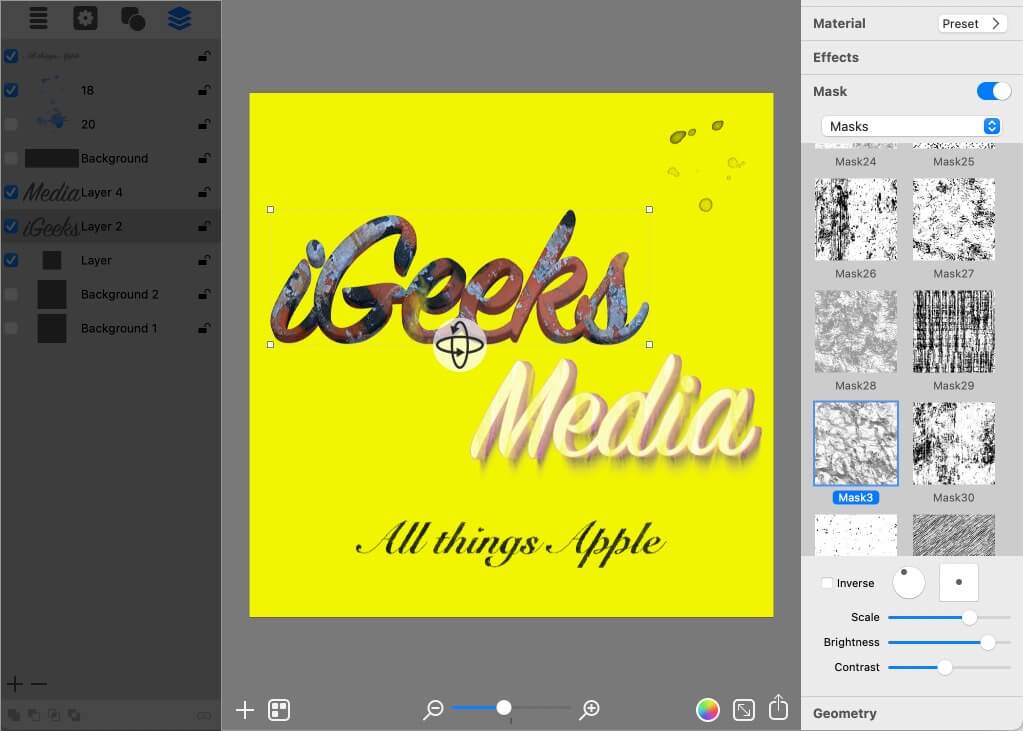Show Background 1 via its checkbox

(11, 328)
